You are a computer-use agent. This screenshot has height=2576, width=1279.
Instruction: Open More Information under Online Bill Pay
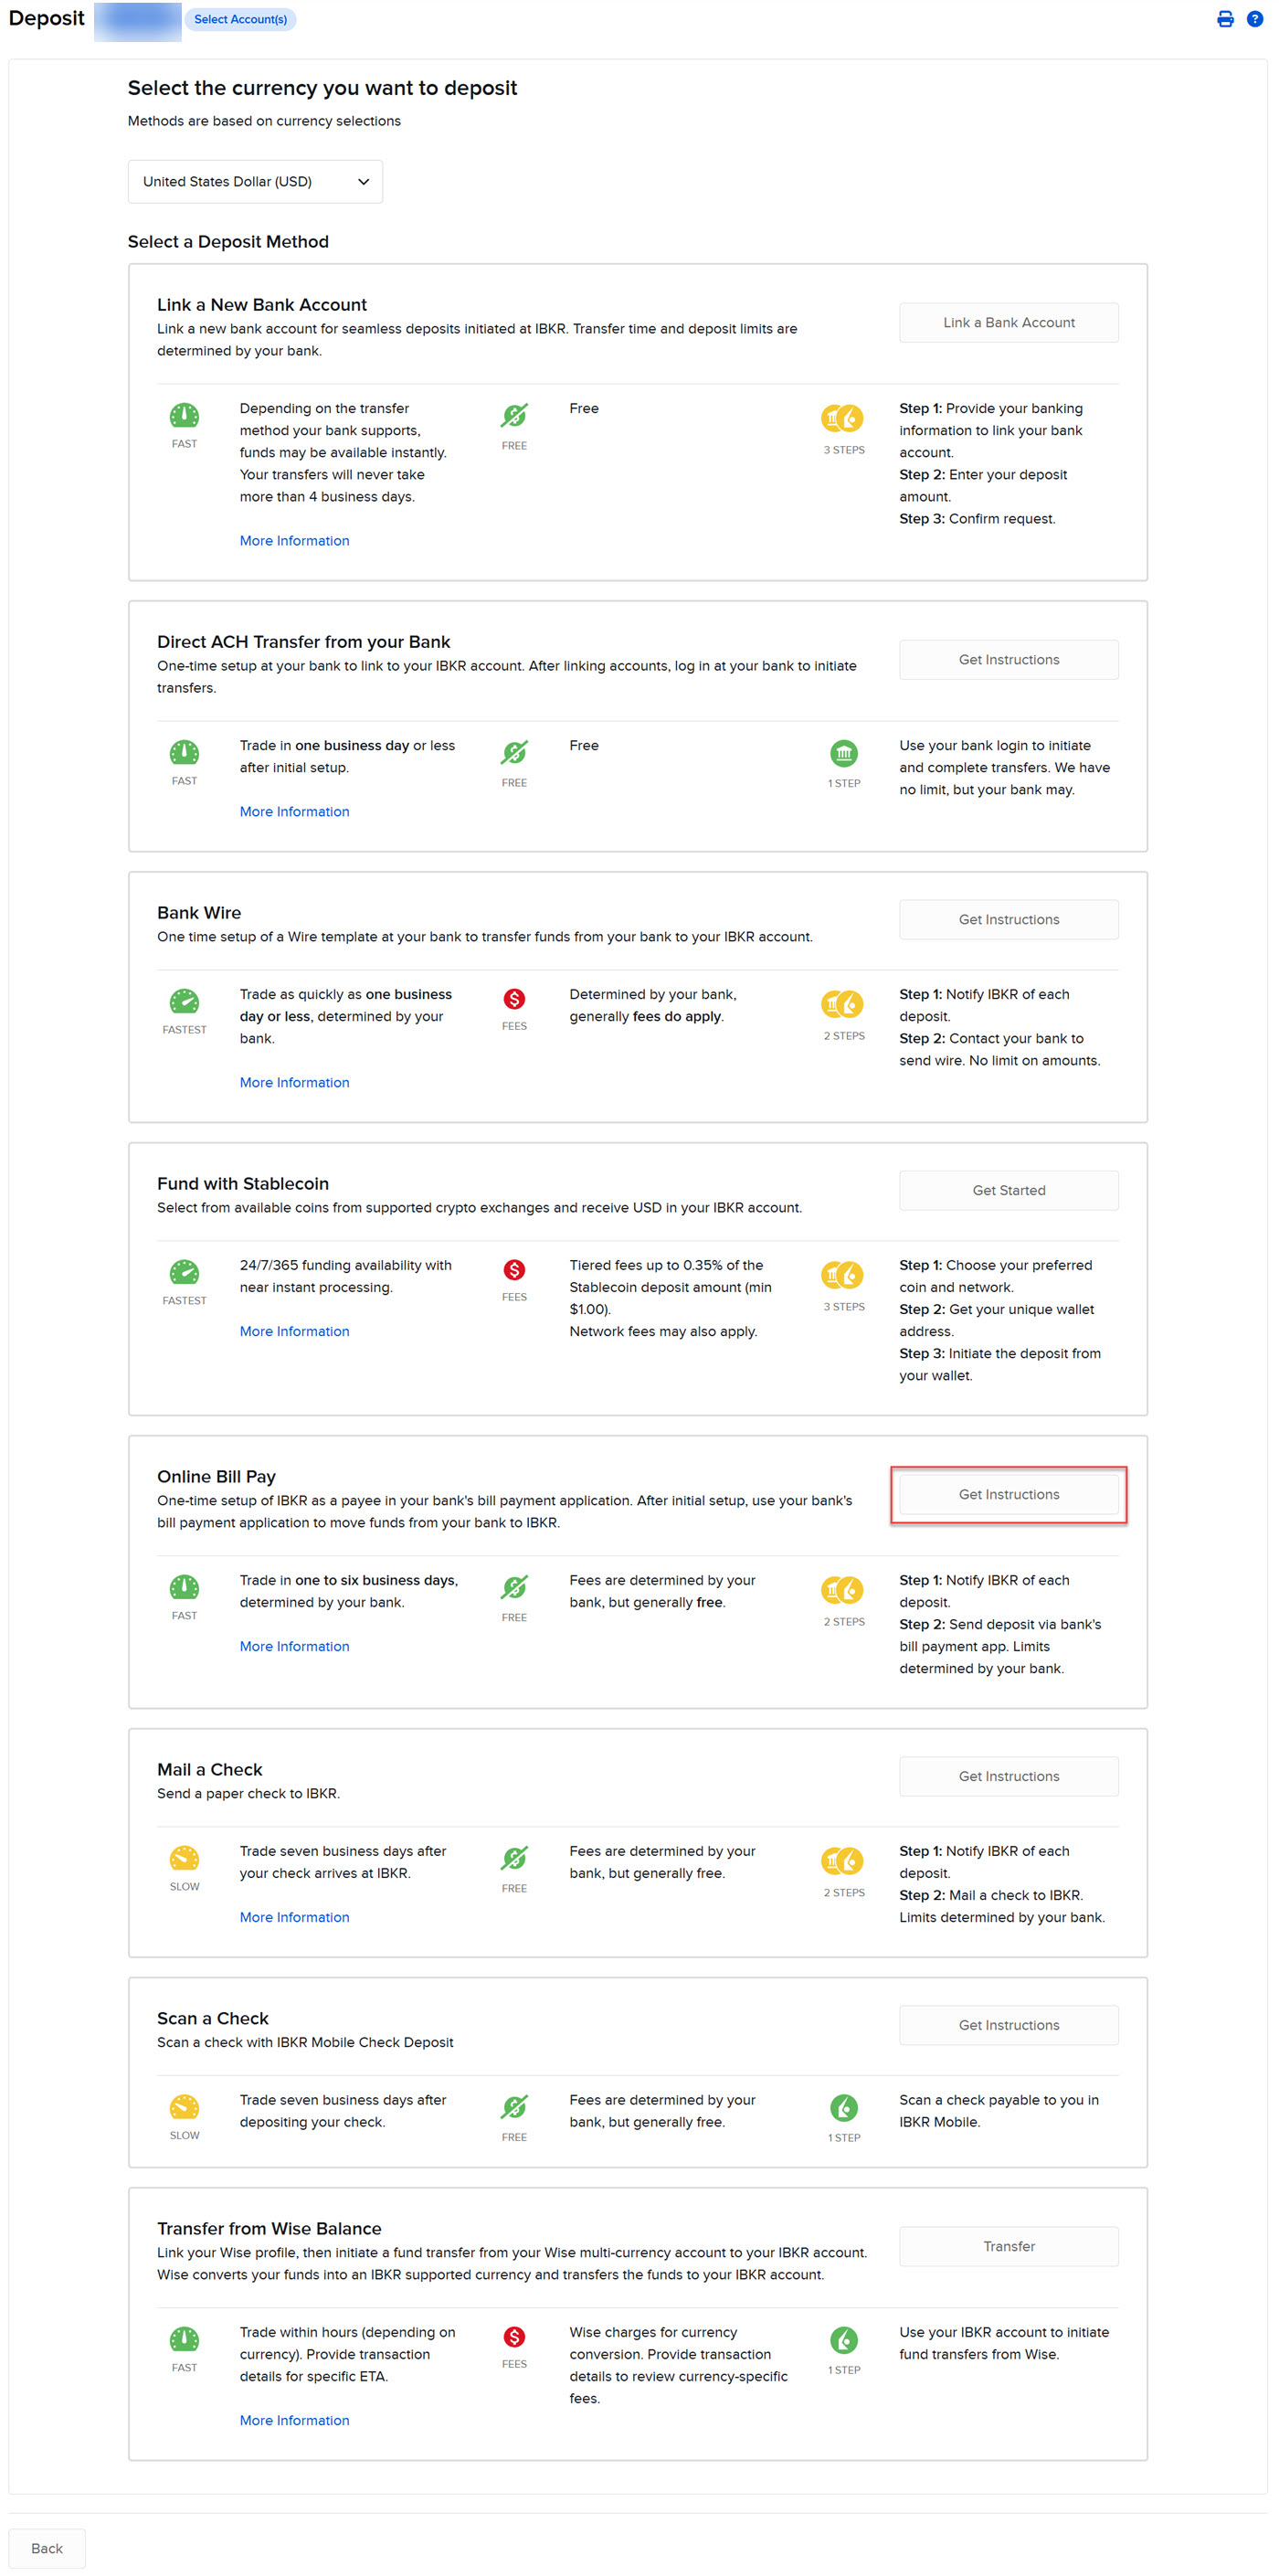point(294,1647)
